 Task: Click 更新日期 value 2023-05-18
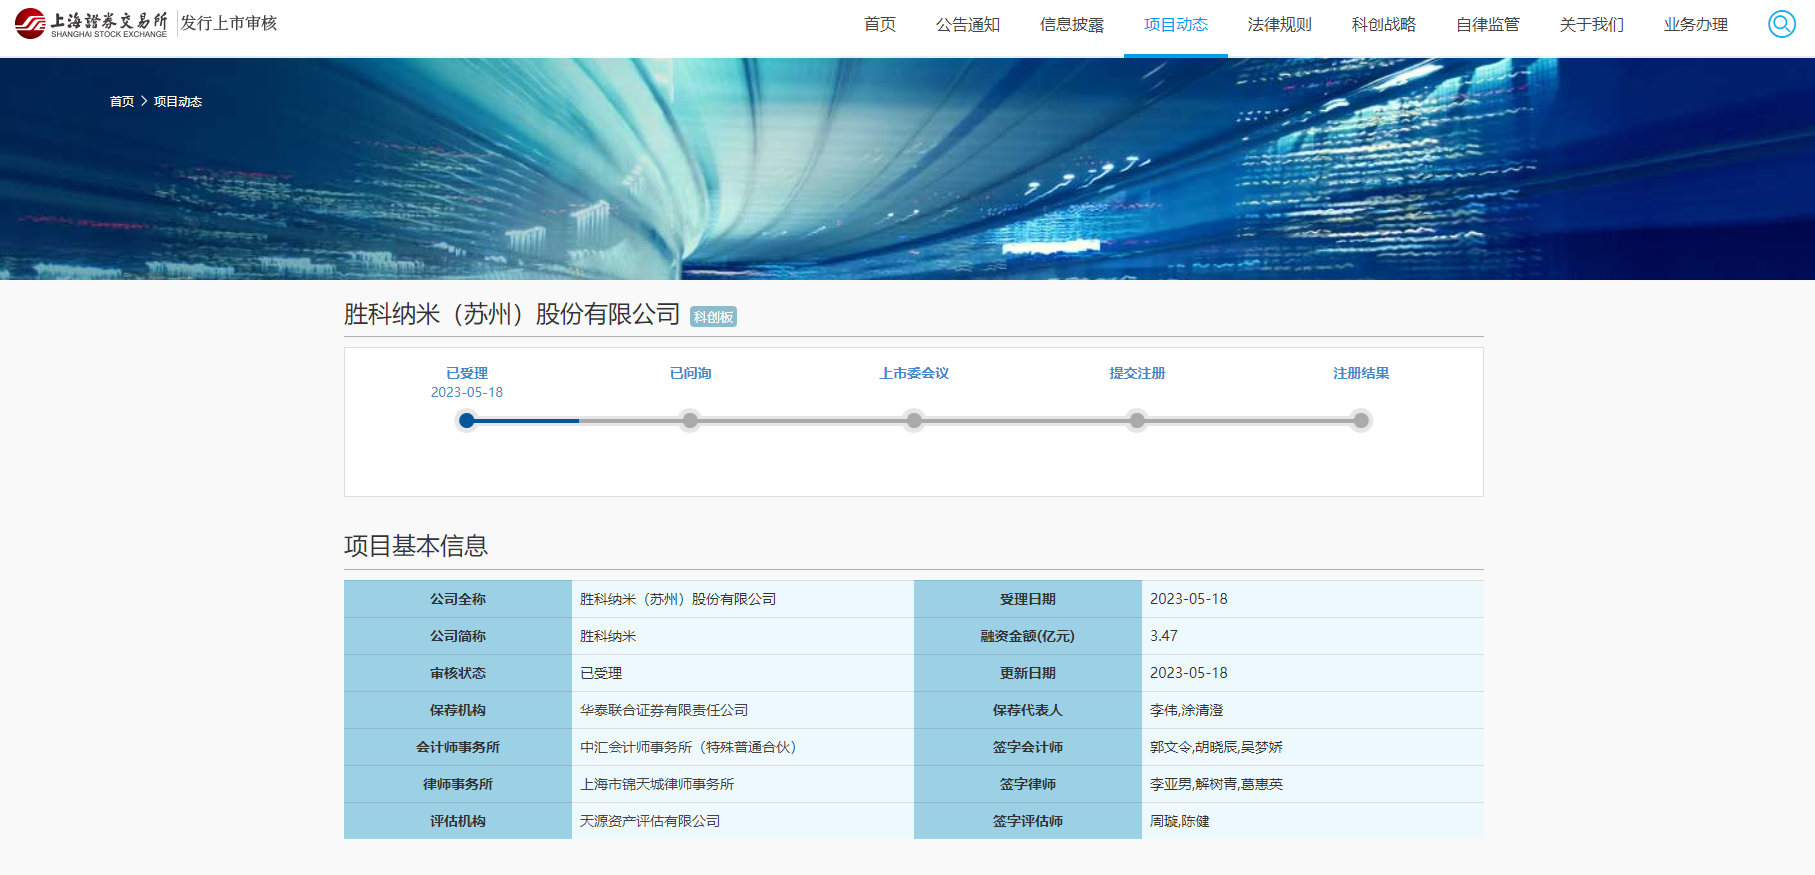click(x=1189, y=673)
